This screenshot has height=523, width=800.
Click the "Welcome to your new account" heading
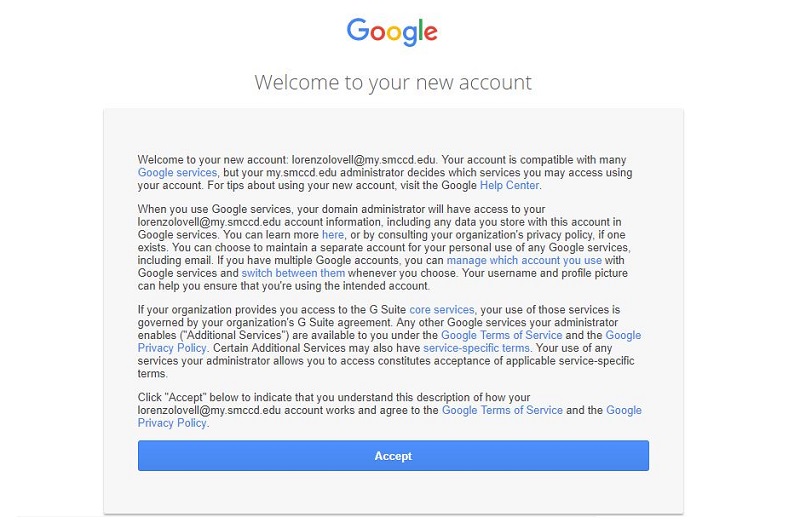(x=393, y=82)
